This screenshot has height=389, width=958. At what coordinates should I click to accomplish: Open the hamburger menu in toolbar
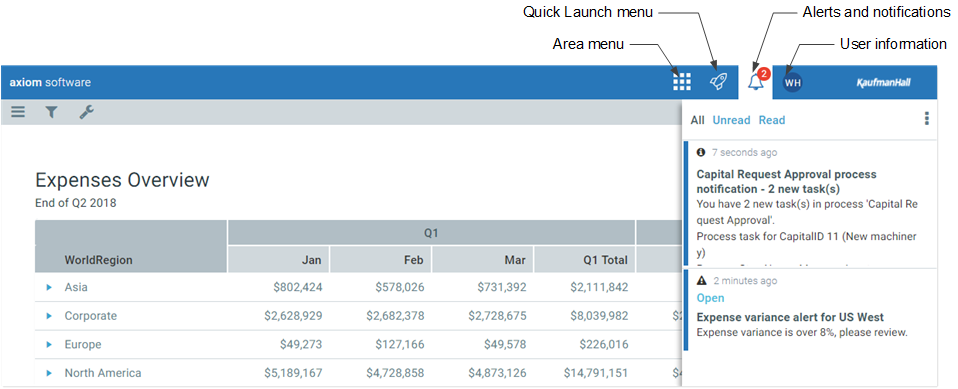(18, 112)
